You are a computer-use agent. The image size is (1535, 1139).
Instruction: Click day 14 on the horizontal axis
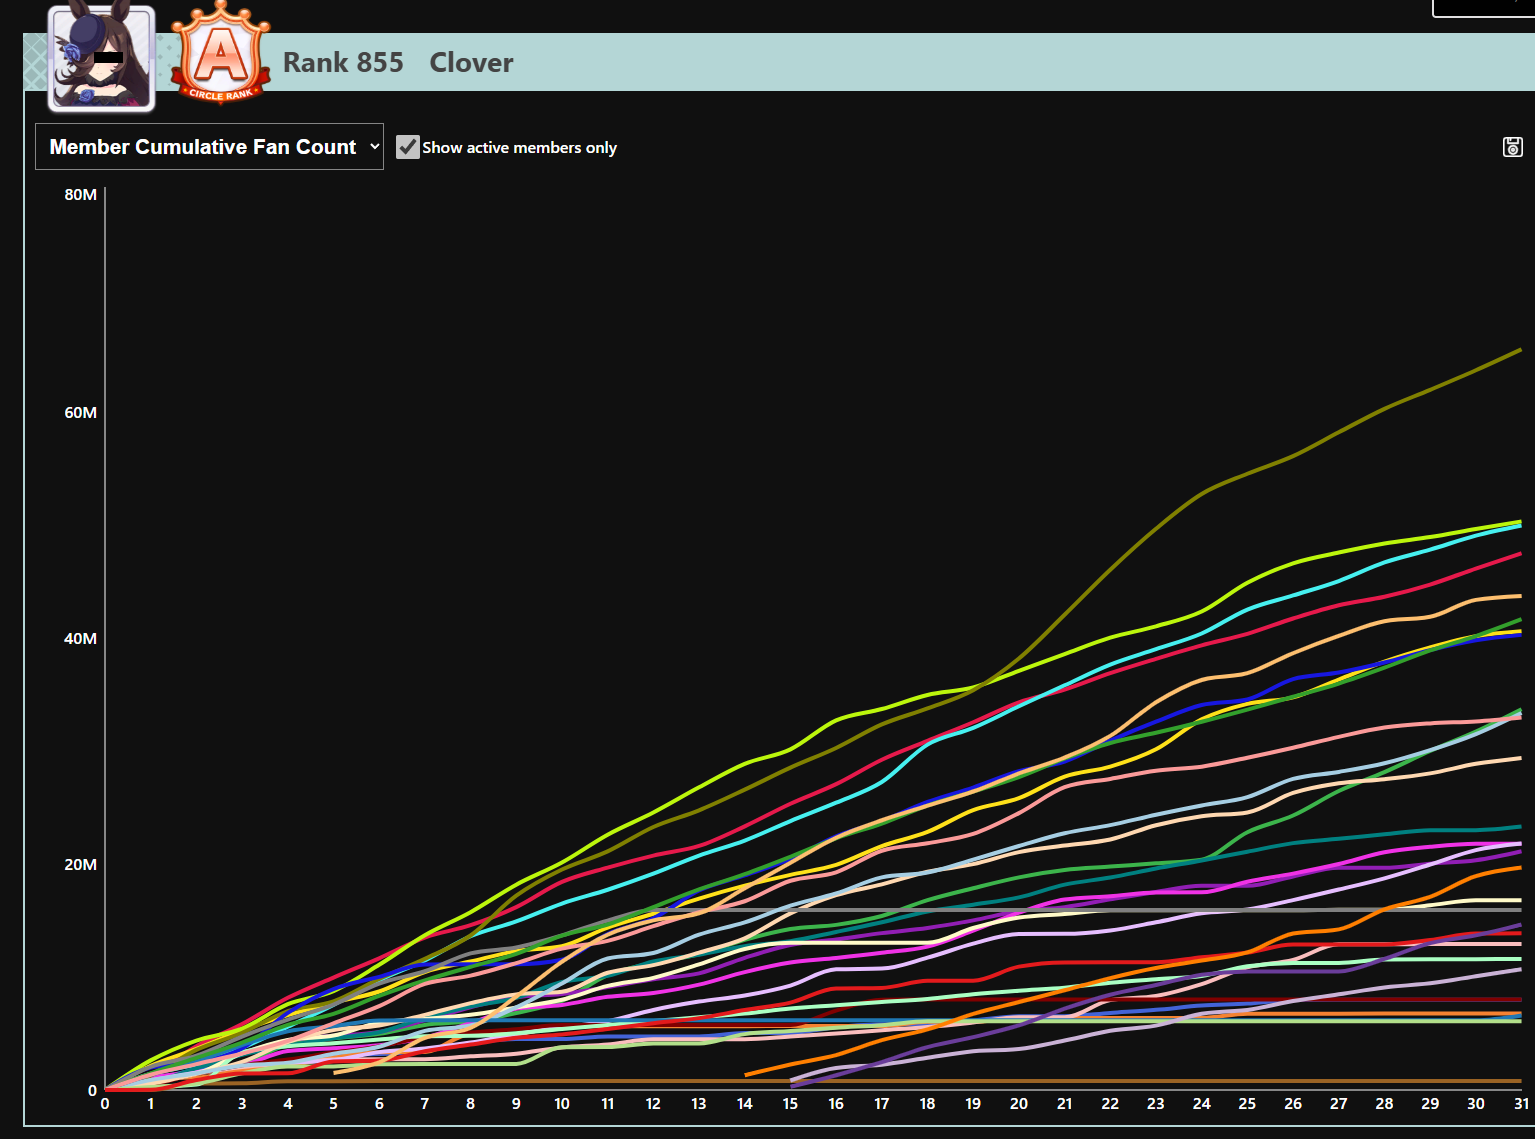pos(745,1104)
